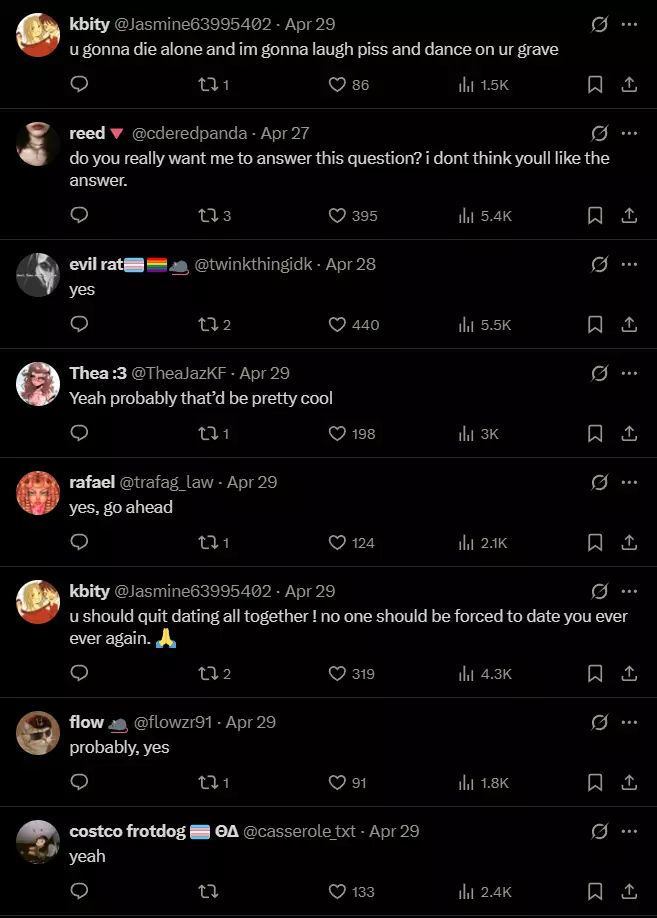The height and width of the screenshot is (918, 657).
Task: Click evil rat's profile avatar
Action: pos(39,273)
